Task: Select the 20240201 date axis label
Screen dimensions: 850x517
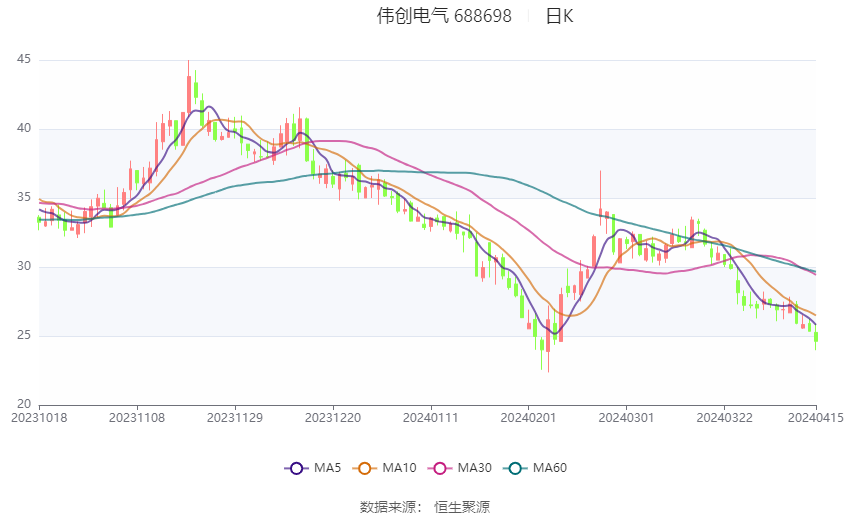Action: pos(528,418)
